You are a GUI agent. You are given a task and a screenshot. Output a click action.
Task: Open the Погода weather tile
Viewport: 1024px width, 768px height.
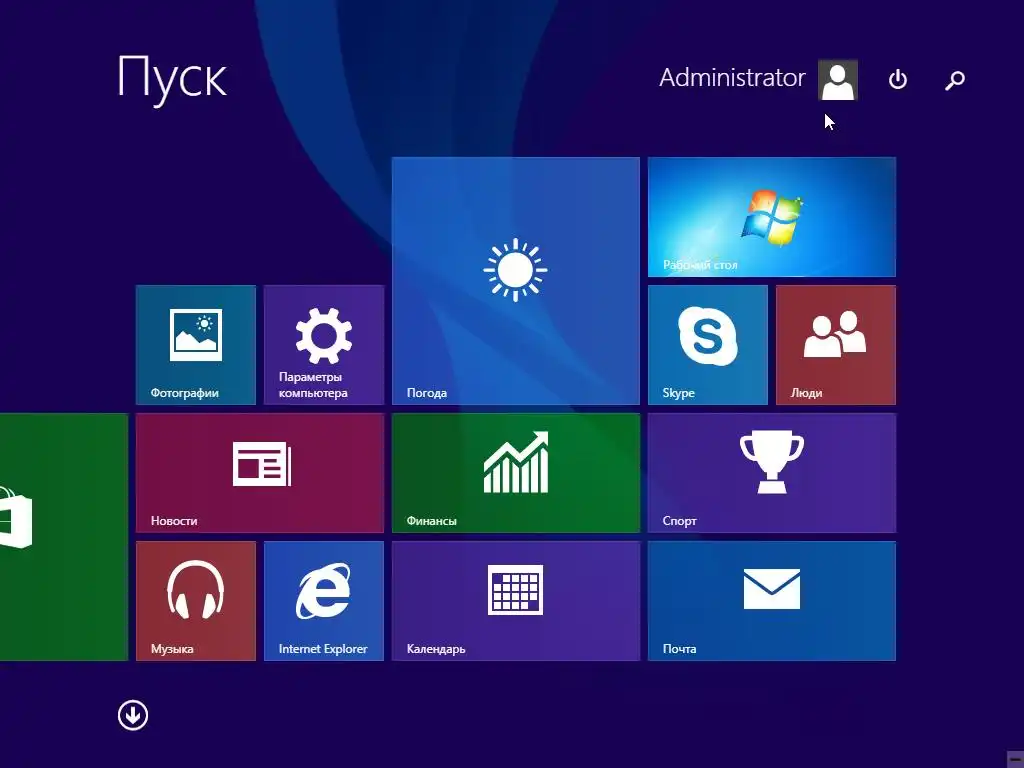[x=516, y=281]
